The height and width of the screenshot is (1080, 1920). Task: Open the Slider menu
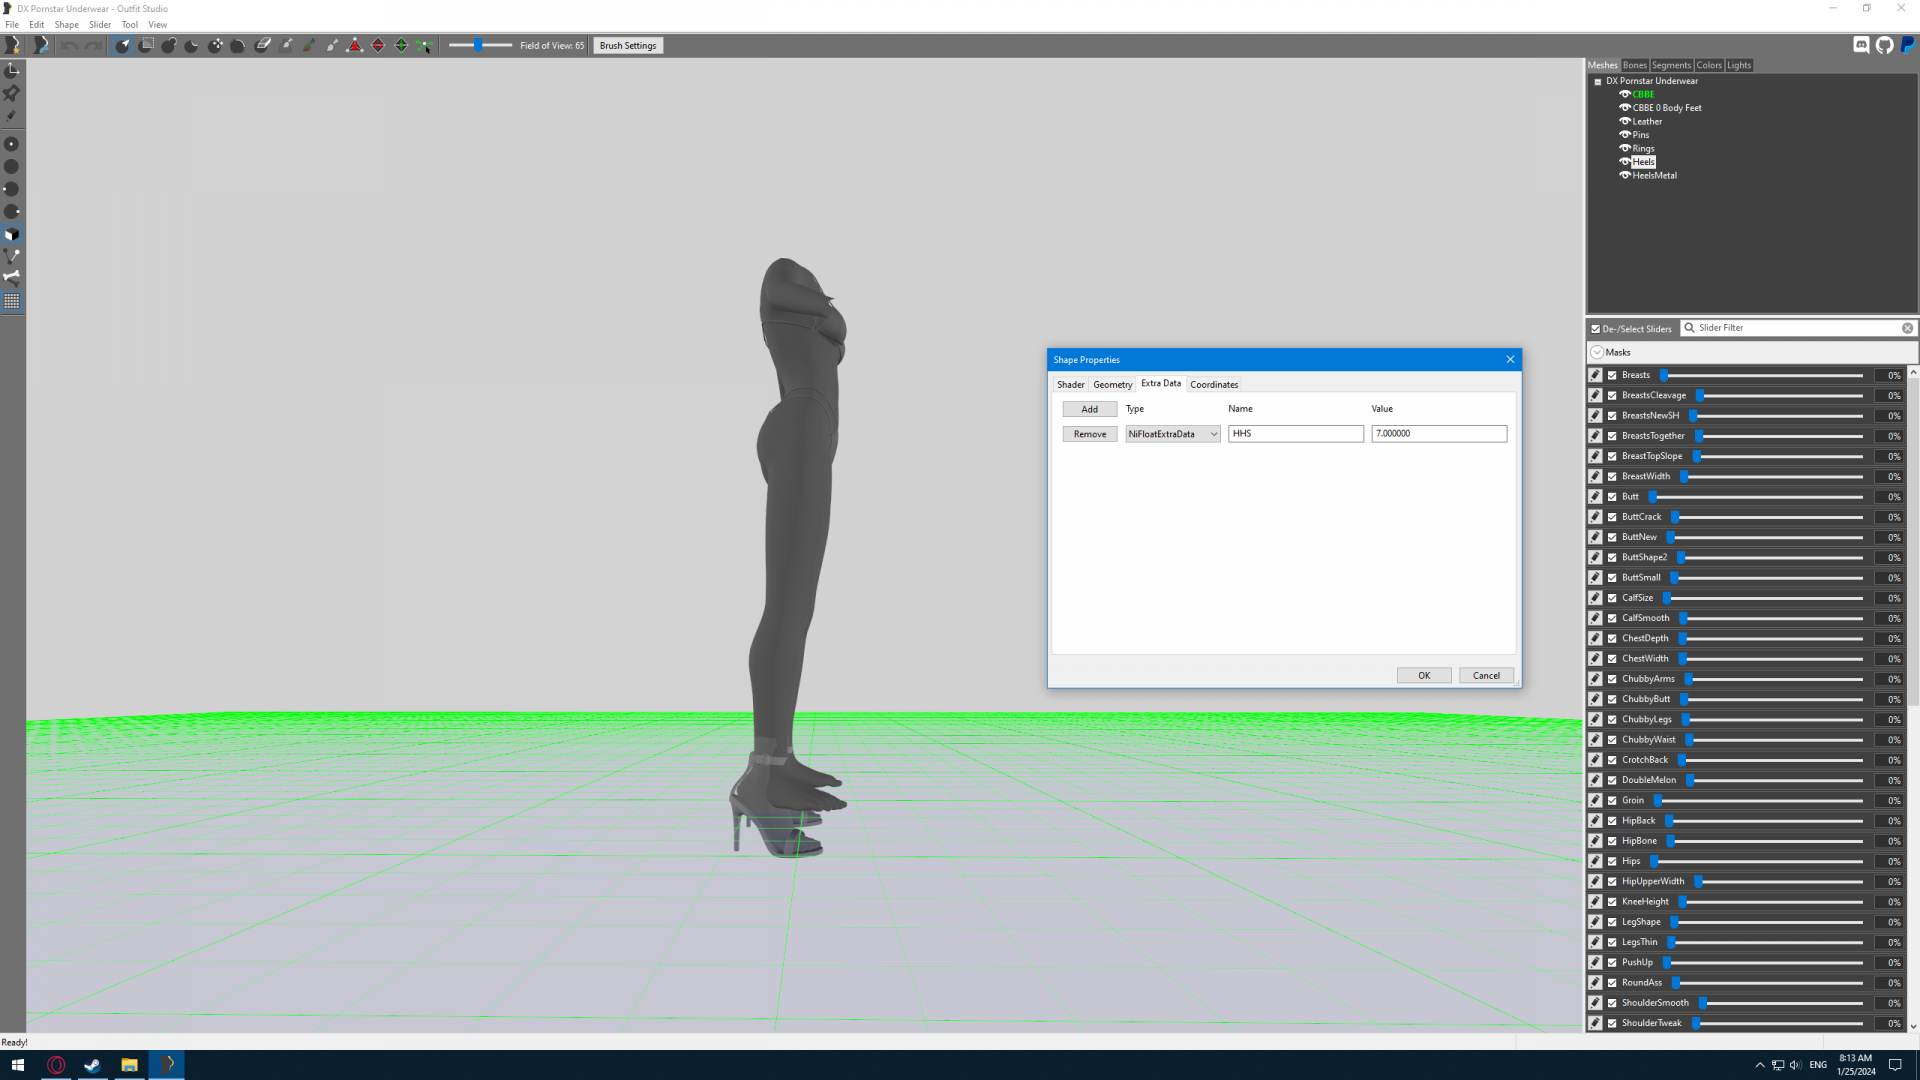point(100,24)
